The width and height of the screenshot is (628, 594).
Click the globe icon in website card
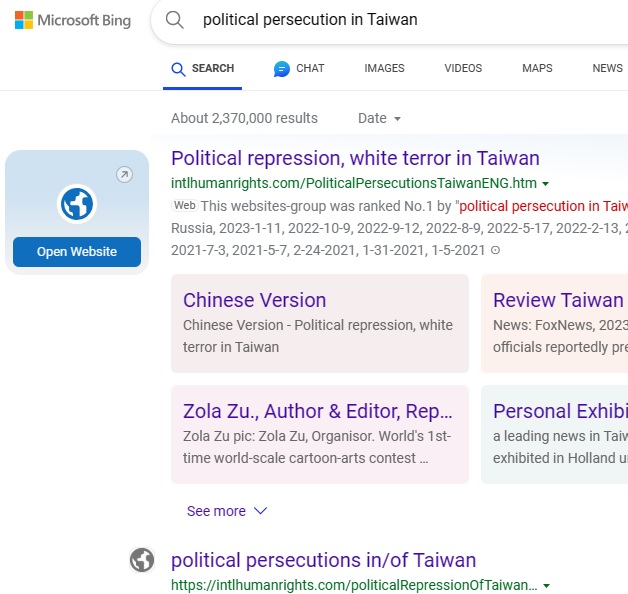(77, 203)
